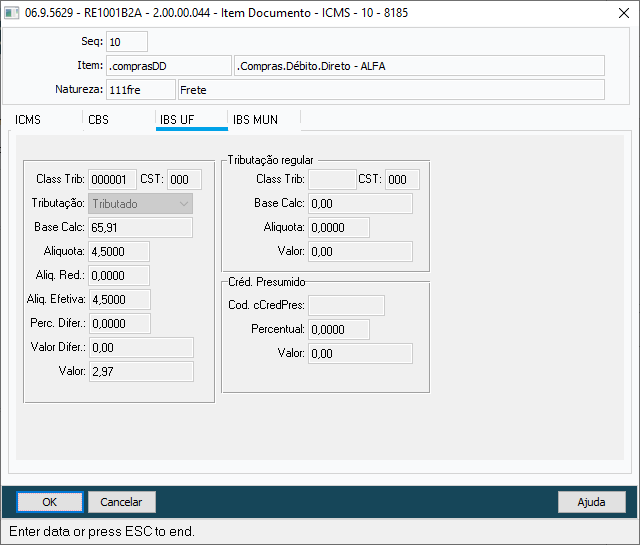Click the Base Calc field in Tributação regular

pyautogui.click(x=360, y=204)
